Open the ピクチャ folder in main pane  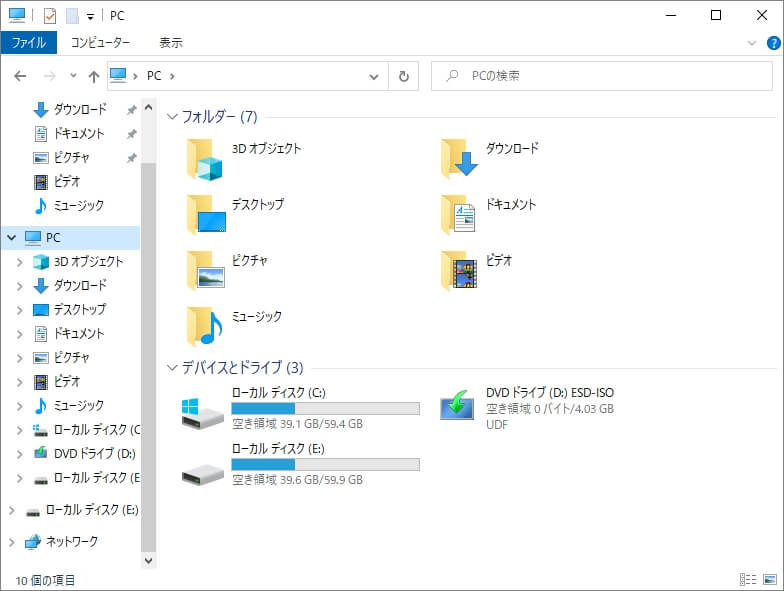[206, 270]
